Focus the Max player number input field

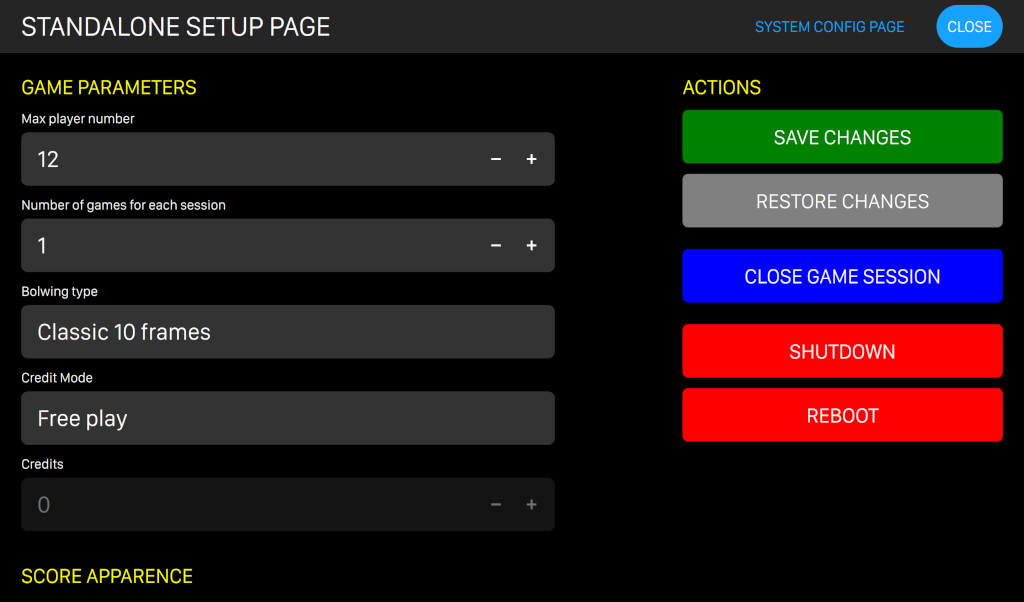coord(250,159)
